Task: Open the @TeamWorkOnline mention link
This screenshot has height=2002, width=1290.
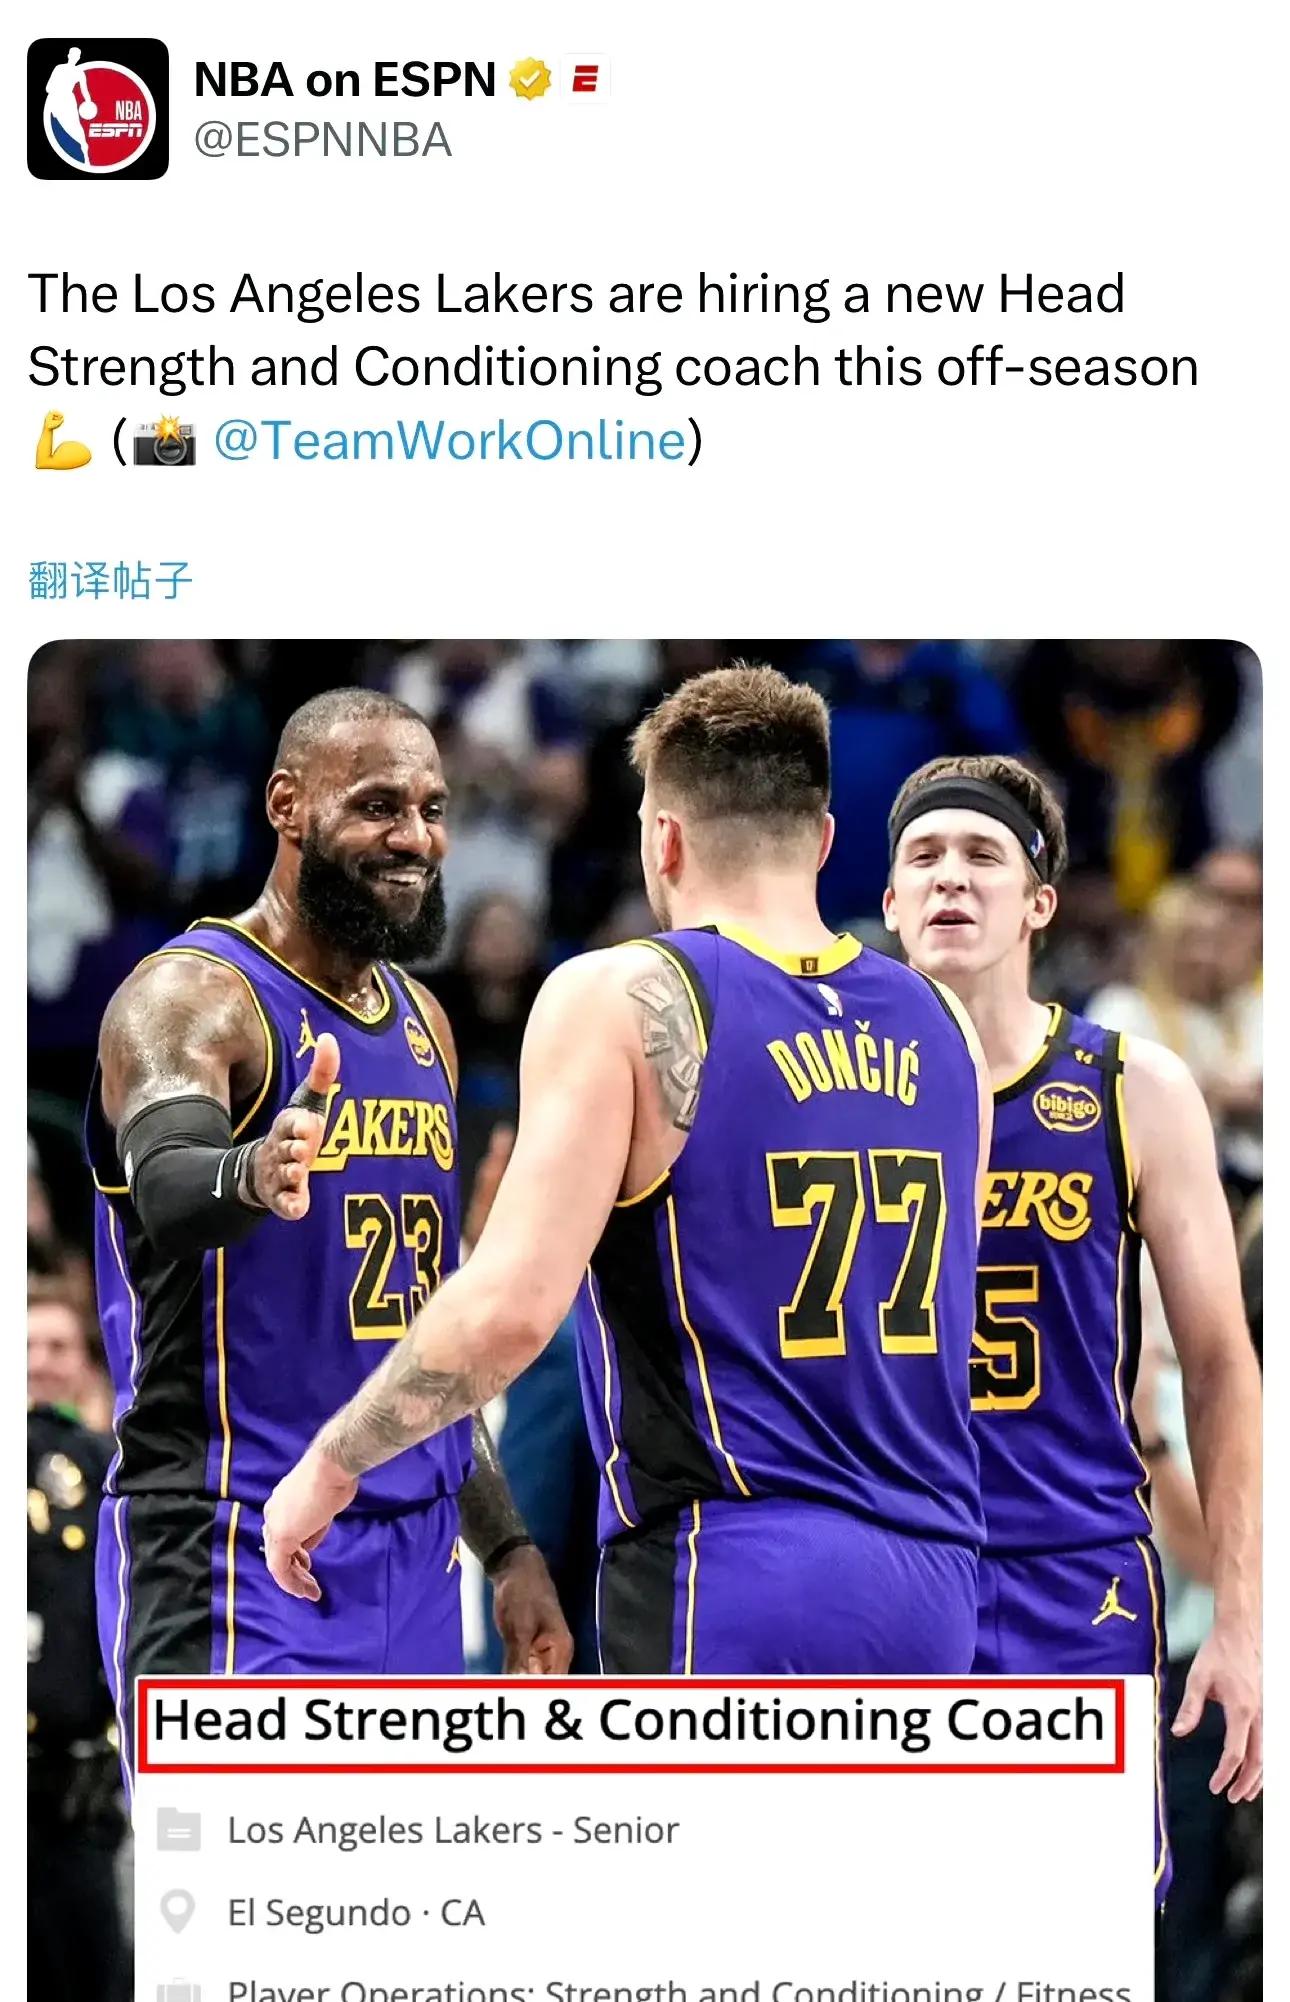Action: point(450,440)
